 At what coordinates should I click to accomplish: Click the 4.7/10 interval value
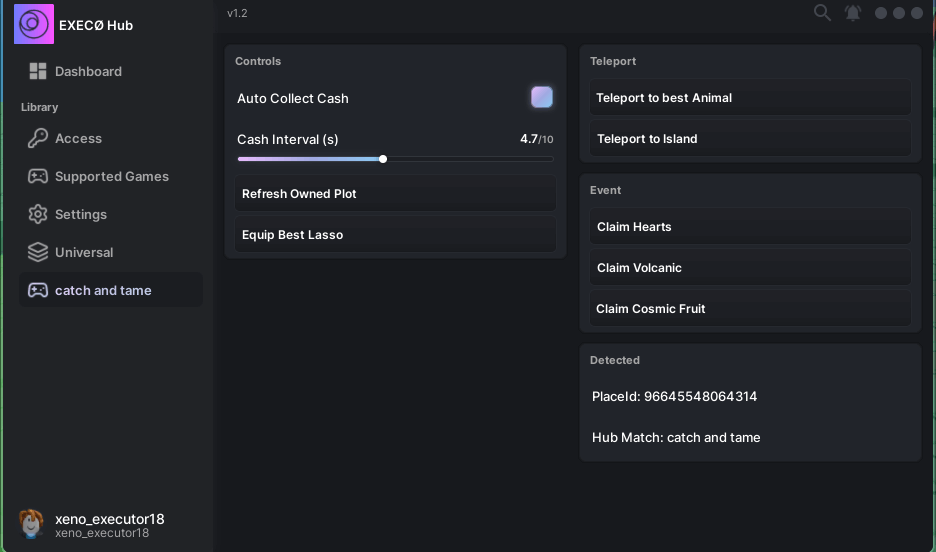point(536,139)
